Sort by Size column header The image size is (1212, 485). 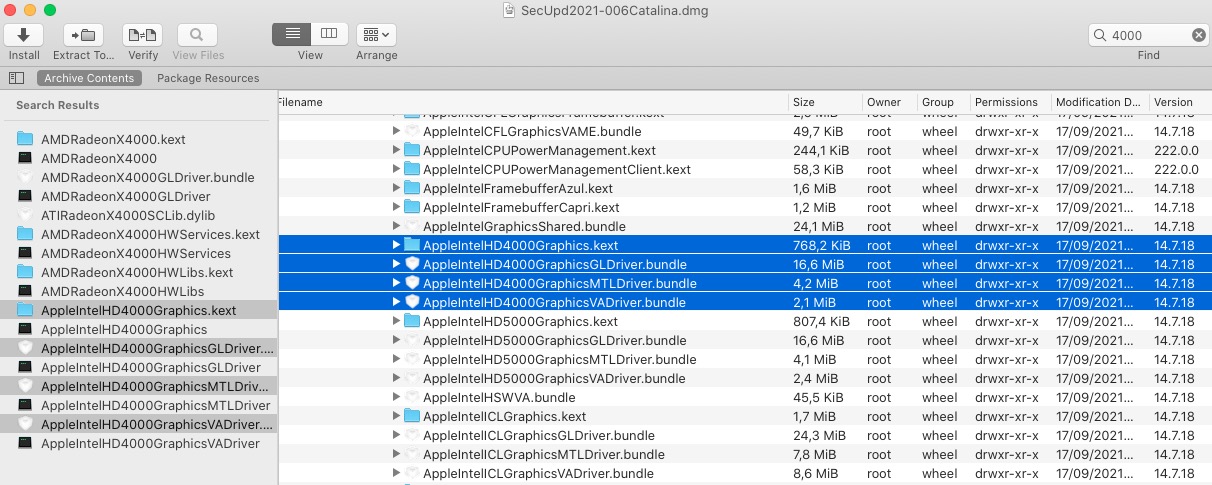point(825,102)
